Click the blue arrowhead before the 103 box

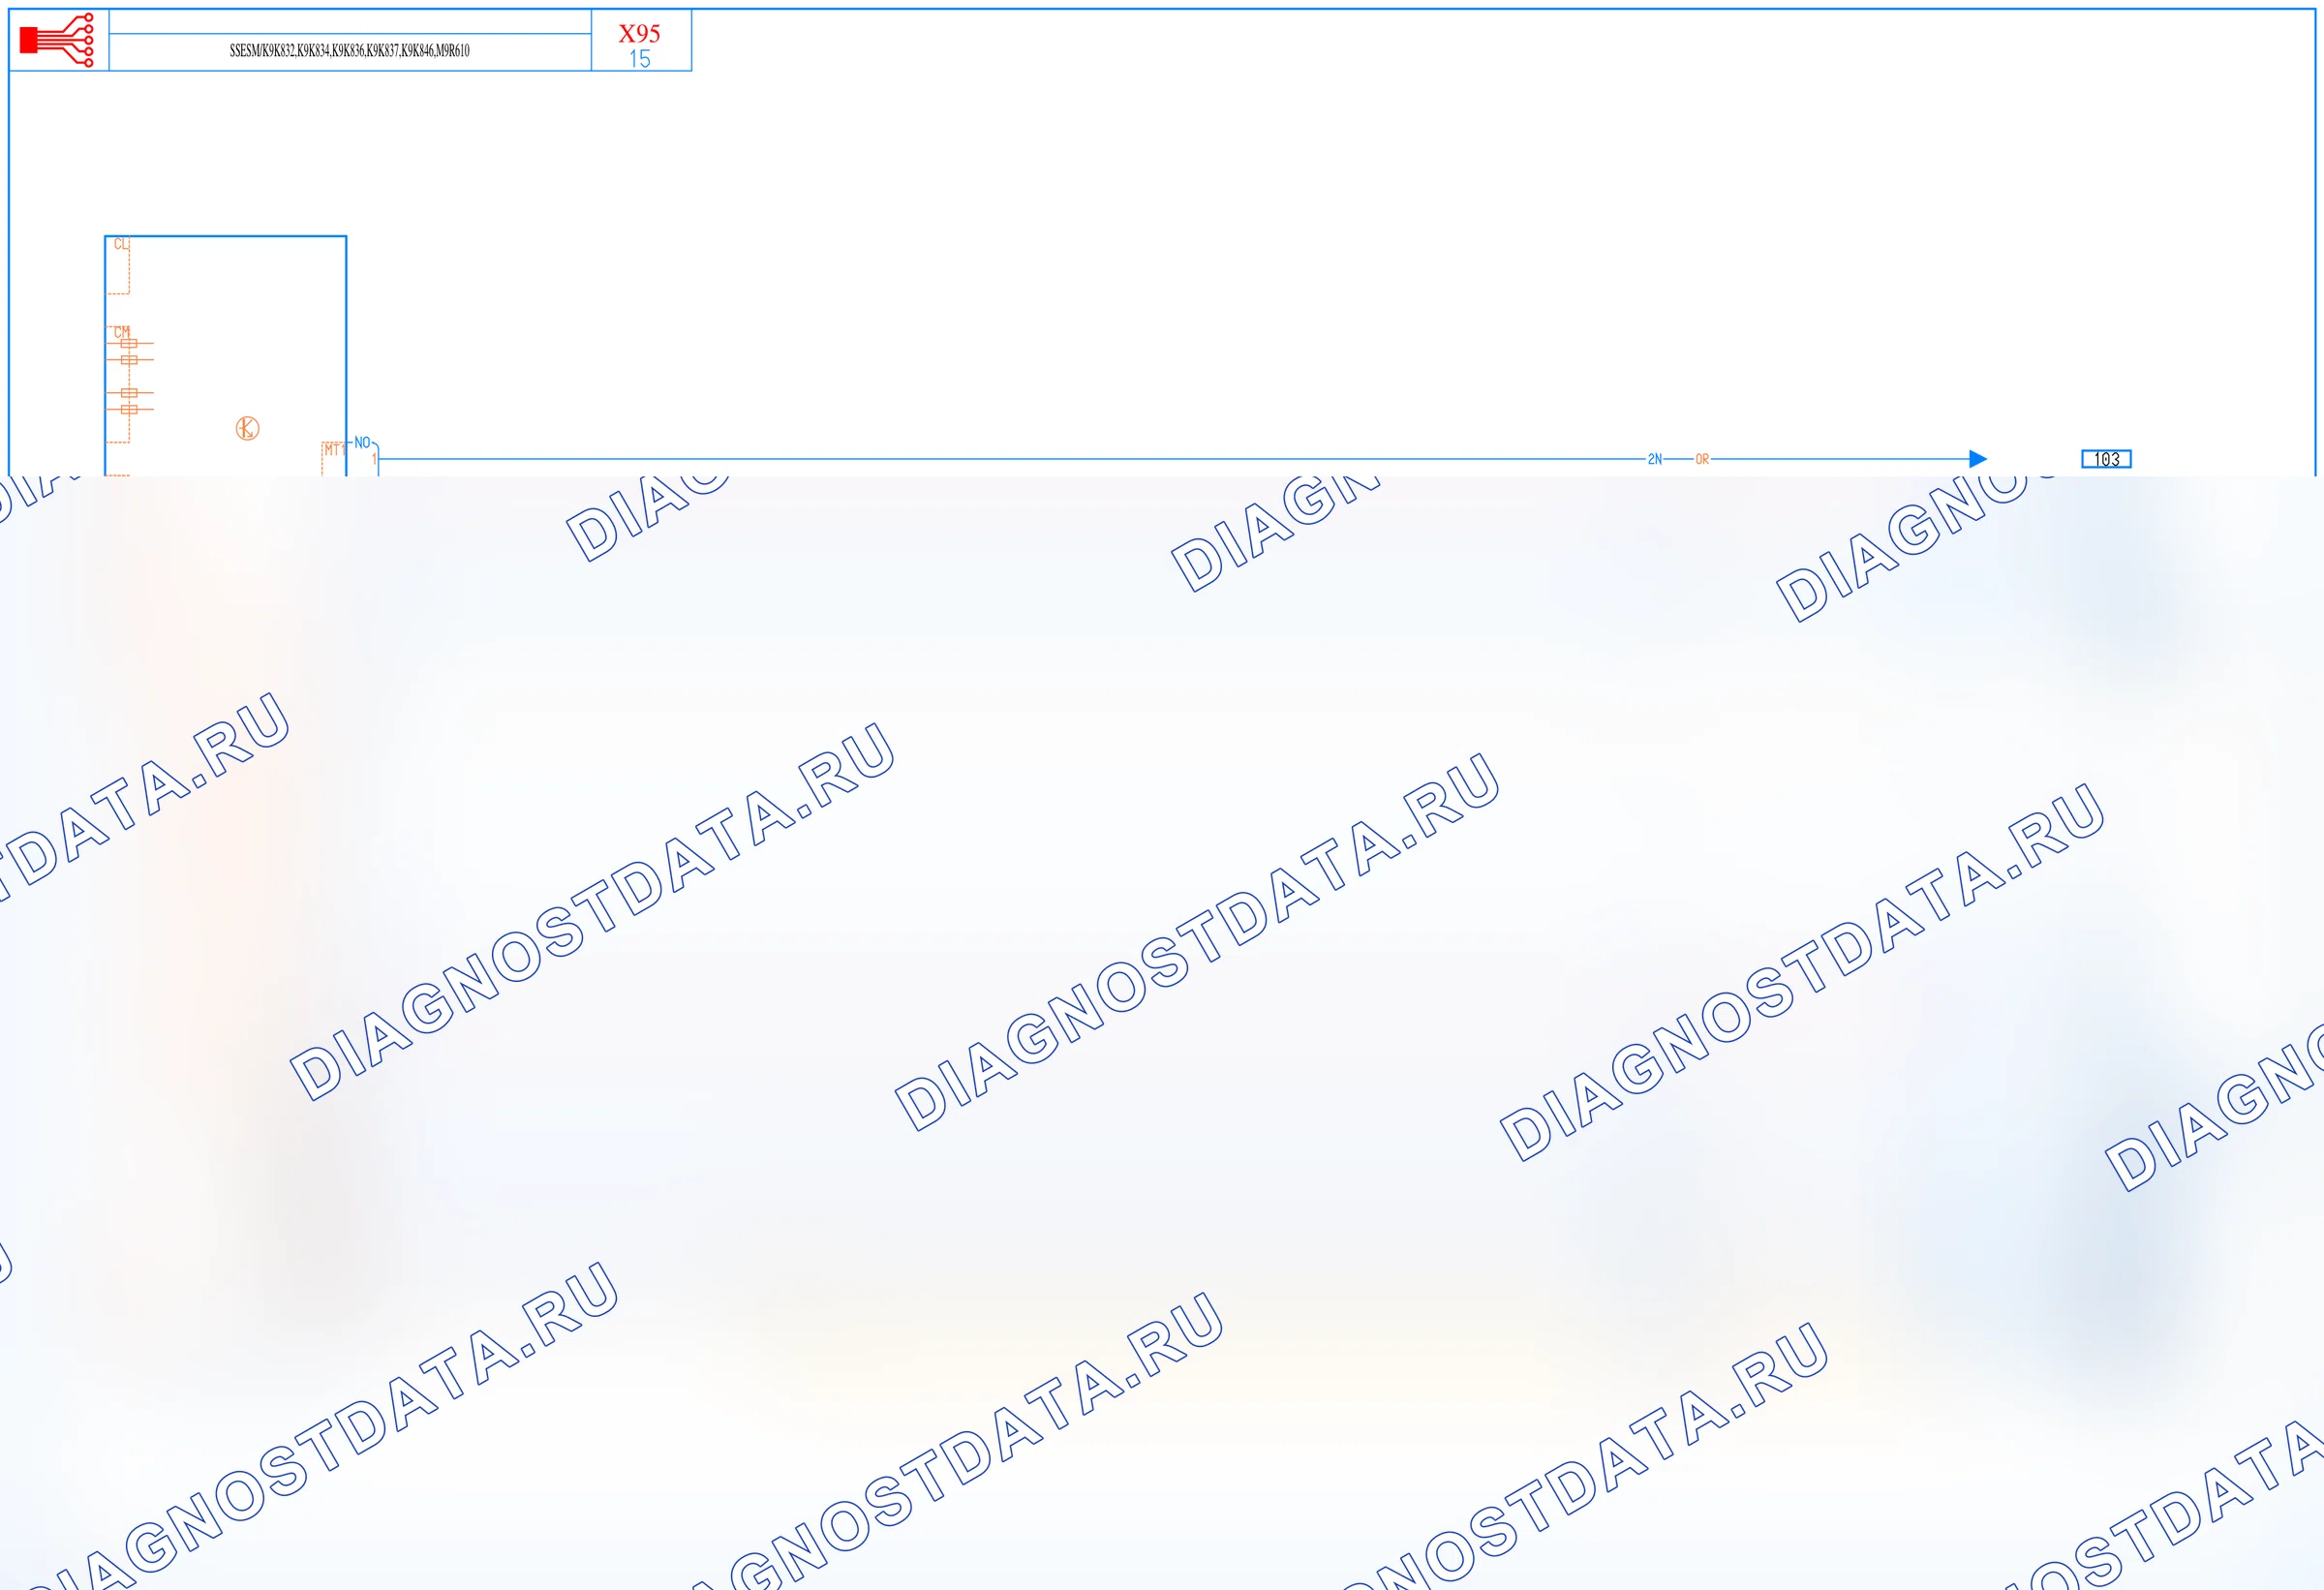coord(1977,459)
